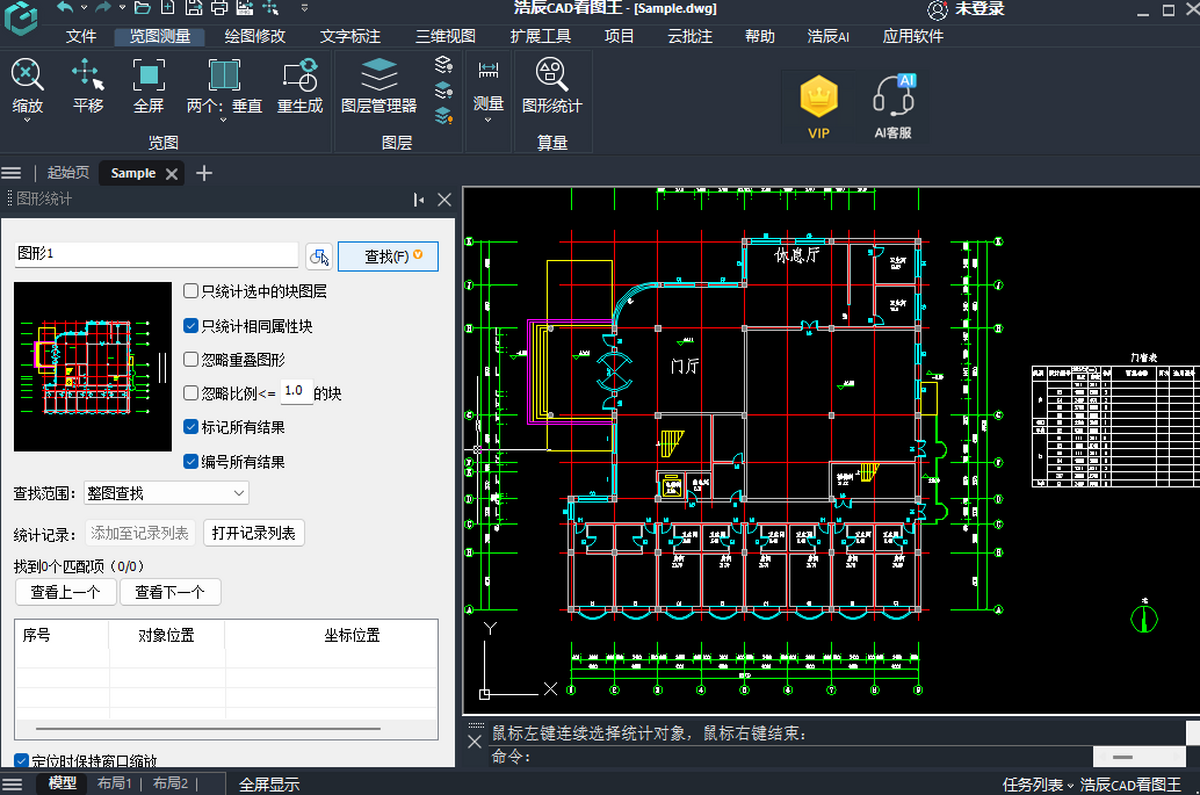The height and width of the screenshot is (795, 1200).
Task: Click the 全屏显示 status bar button
Action: pos(269,784)
